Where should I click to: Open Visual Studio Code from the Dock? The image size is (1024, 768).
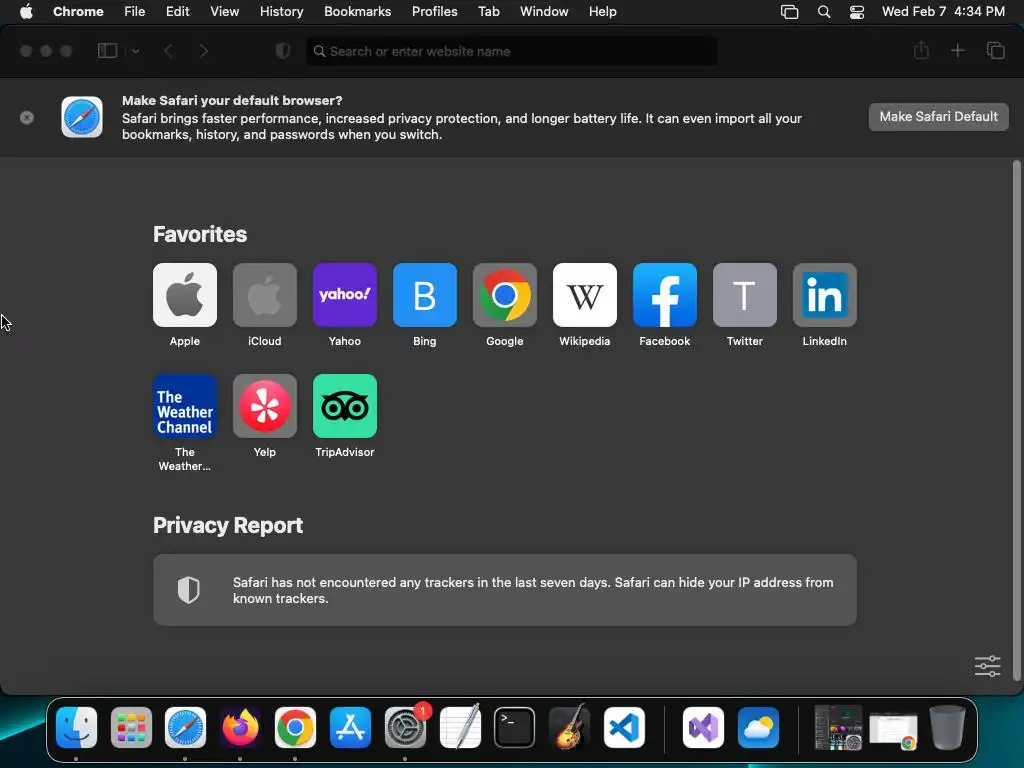pyautogui.click(x=624, y=727)
